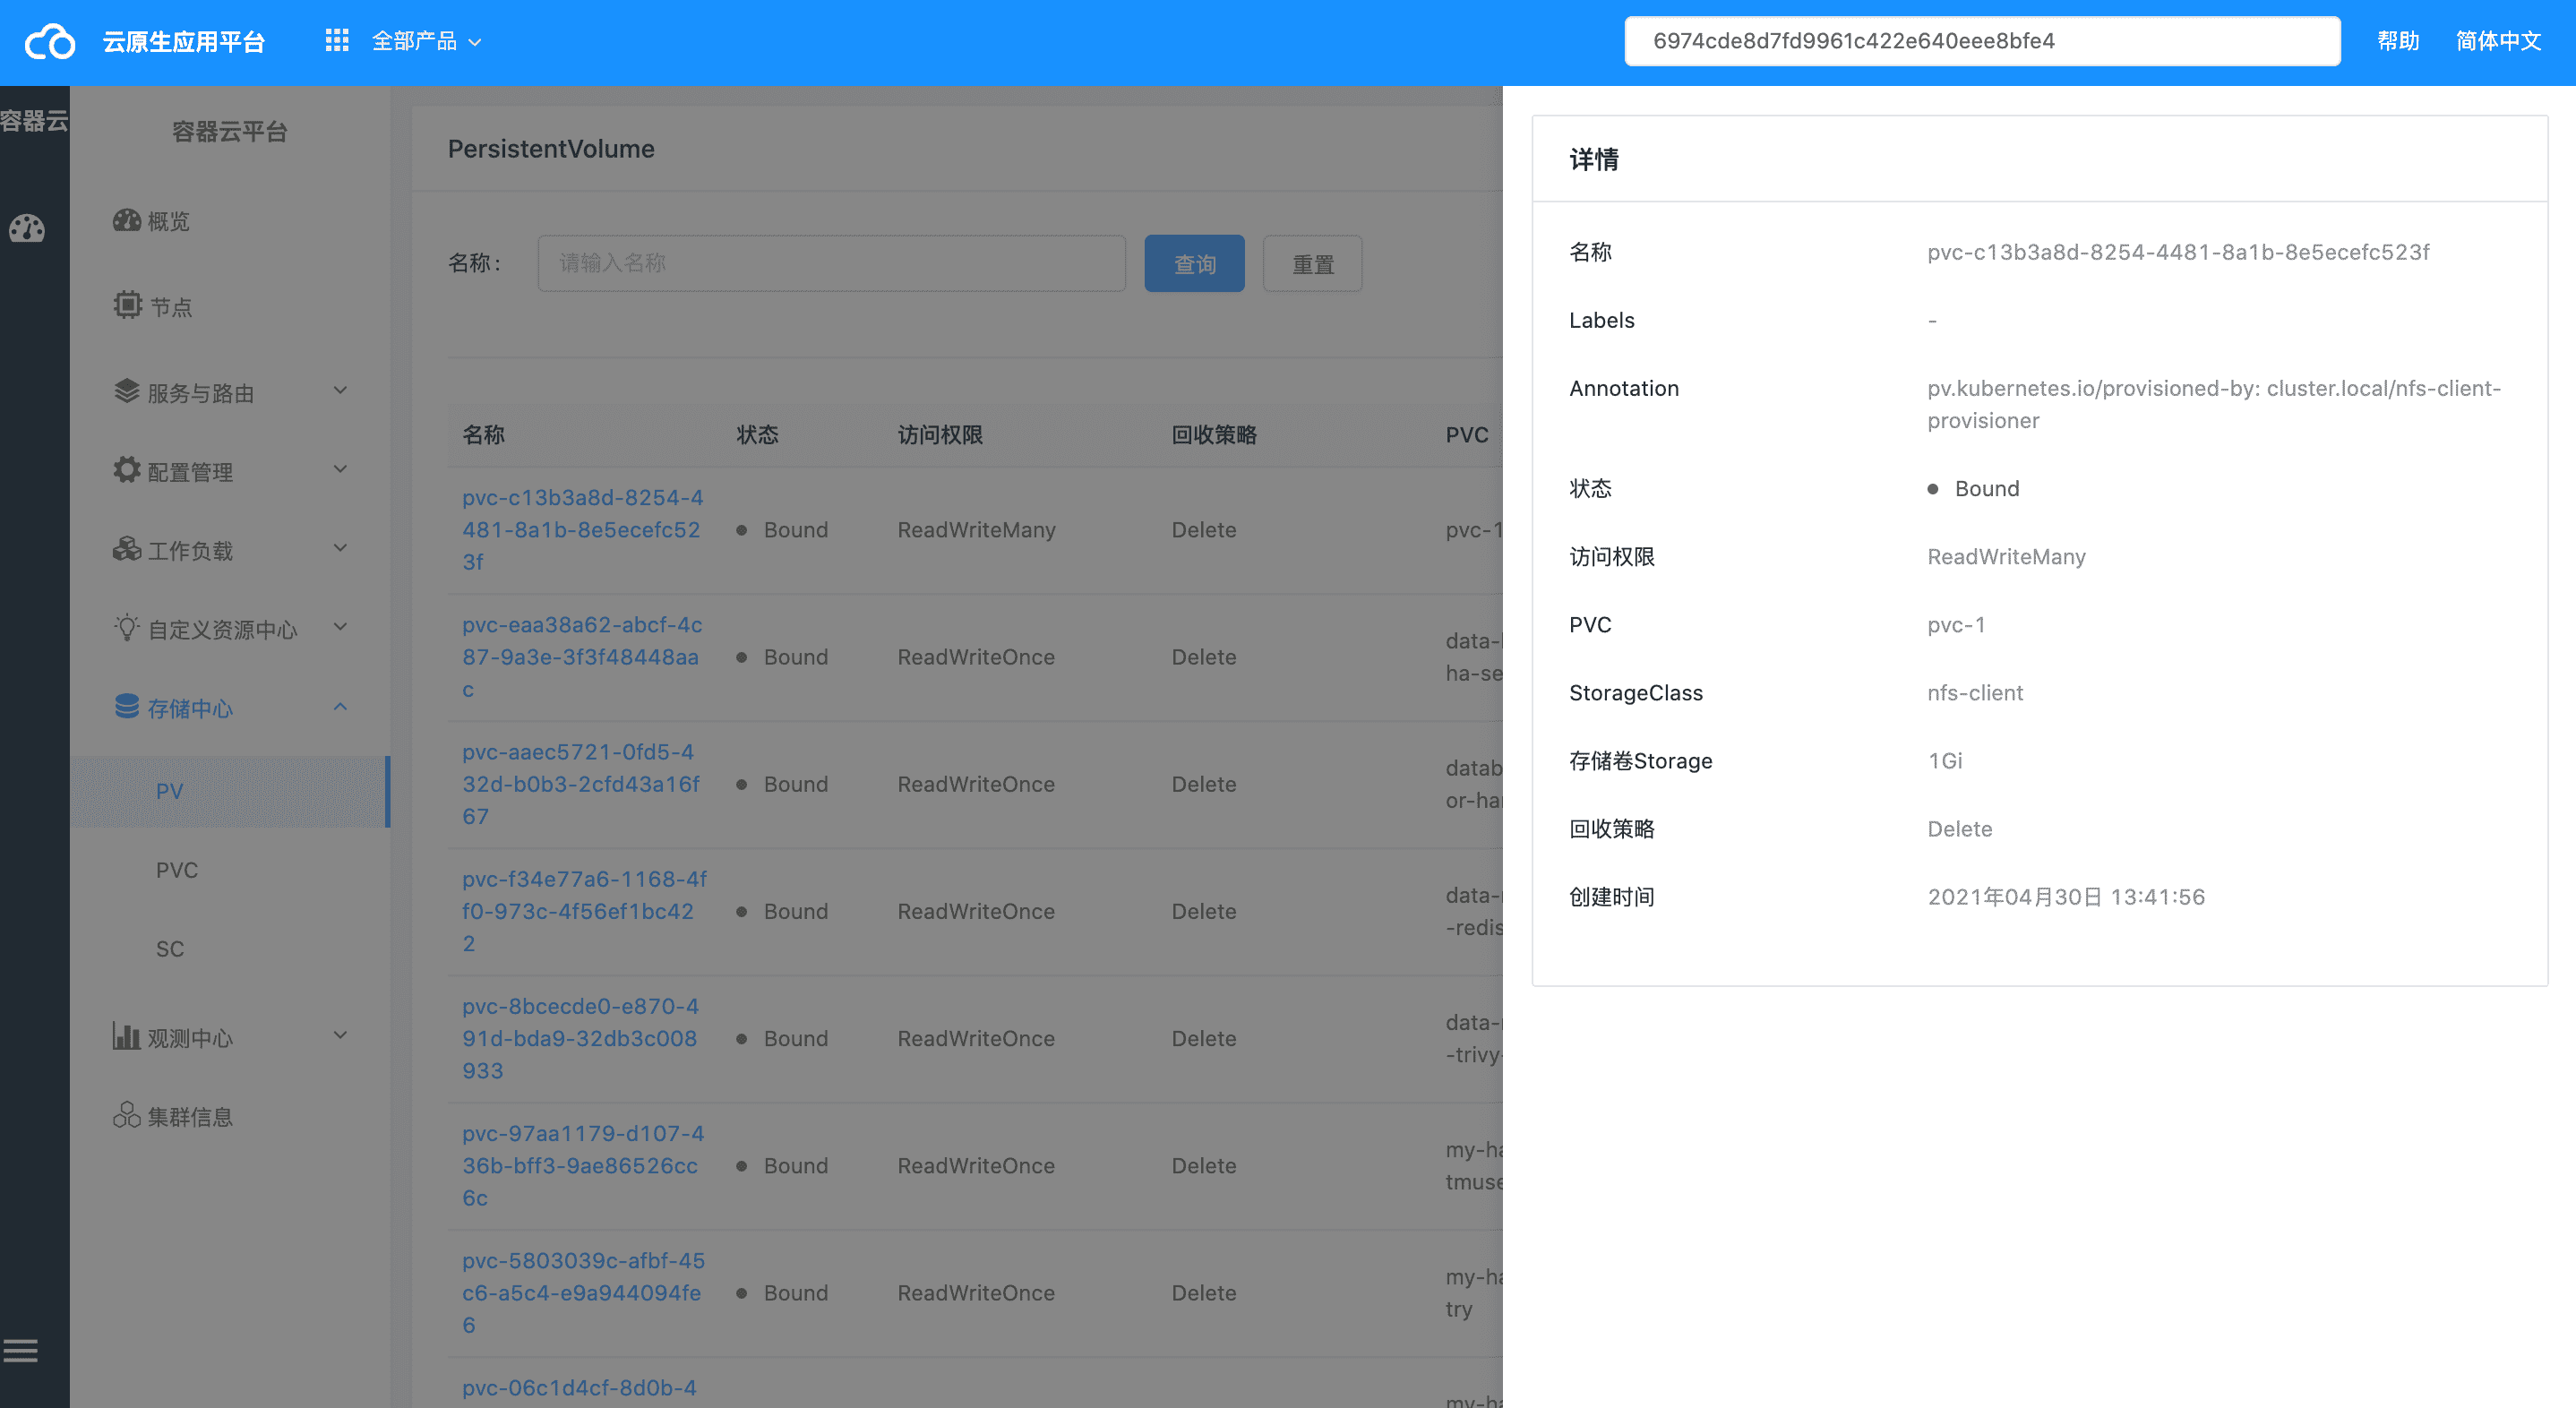This screenshot has width=2576, height=1408.
Task: Toggle the hamburger menu collapse icon
Action: click(x=20, y=1351)
